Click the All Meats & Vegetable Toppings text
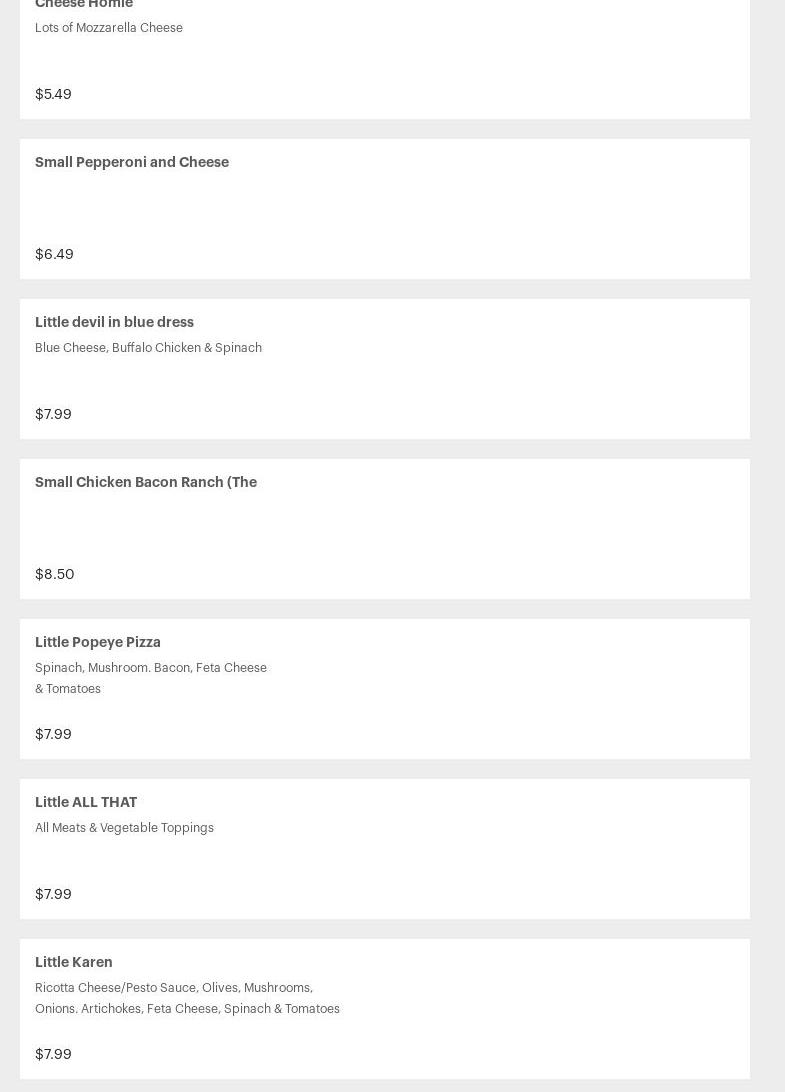Screen dimensions: 785x1092 (124, 828)
